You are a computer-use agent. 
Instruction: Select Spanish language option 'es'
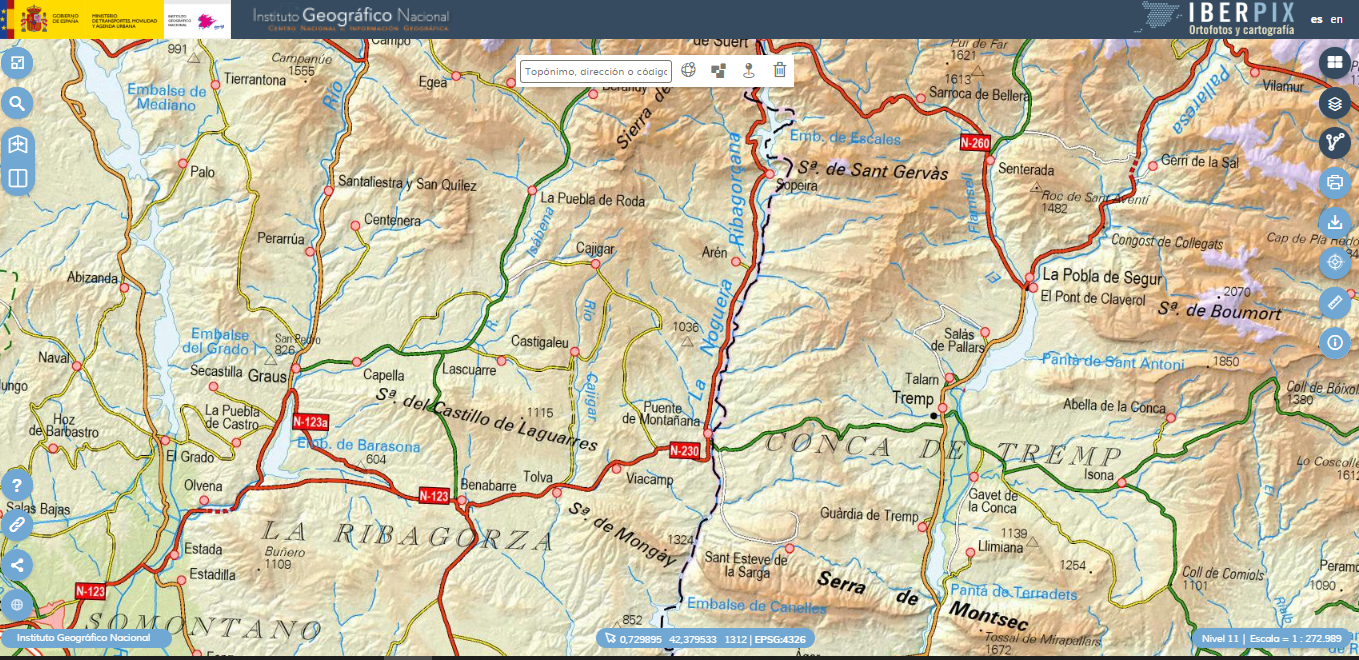pos(1316,19)
